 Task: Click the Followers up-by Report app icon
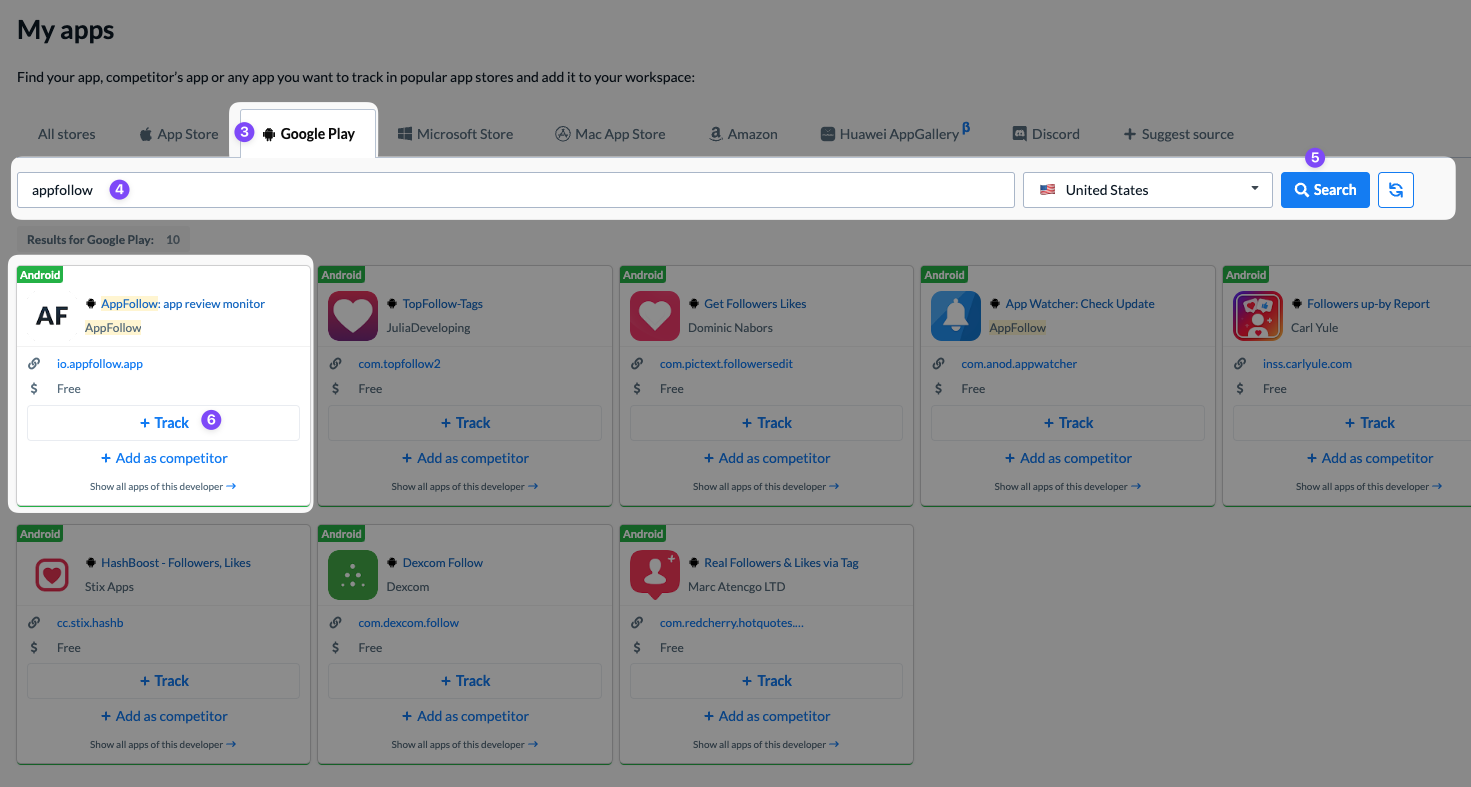pyautogui.click(x=1257, y=315)
